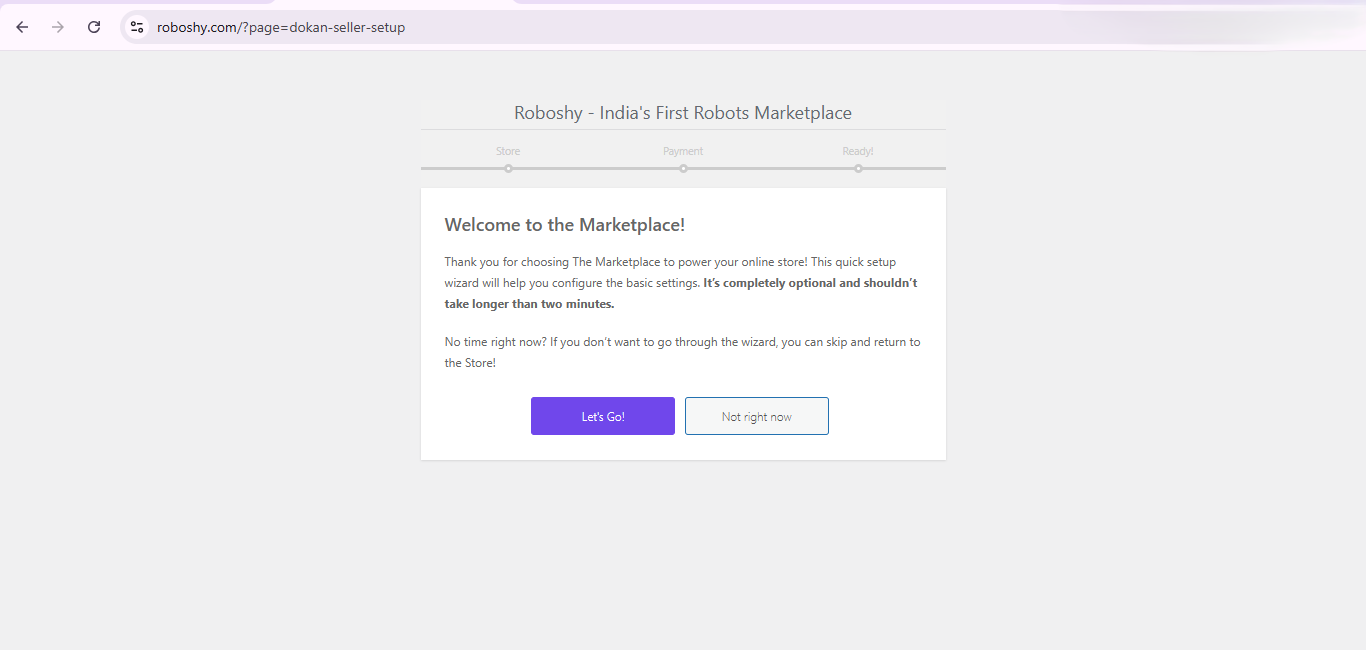1366x650 pixels.
Task: Click the Store label in the progress steps
Action: point(507,150)
